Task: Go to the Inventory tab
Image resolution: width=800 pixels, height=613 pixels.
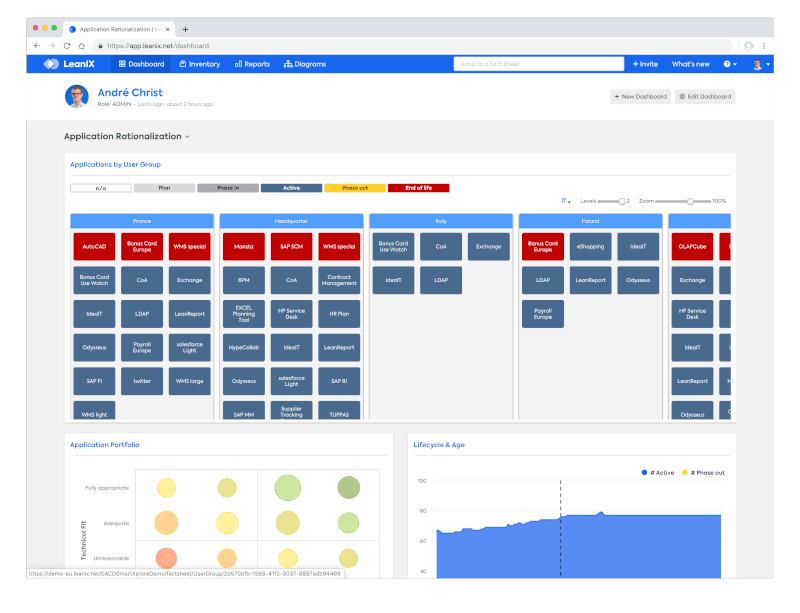Action: click(x=200, y=64)
